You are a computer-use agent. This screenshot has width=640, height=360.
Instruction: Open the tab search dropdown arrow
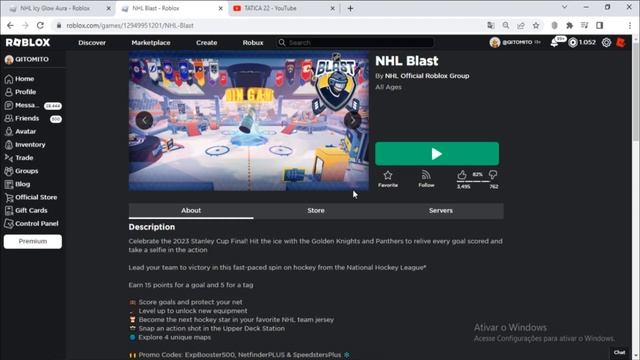pos(564,7)
